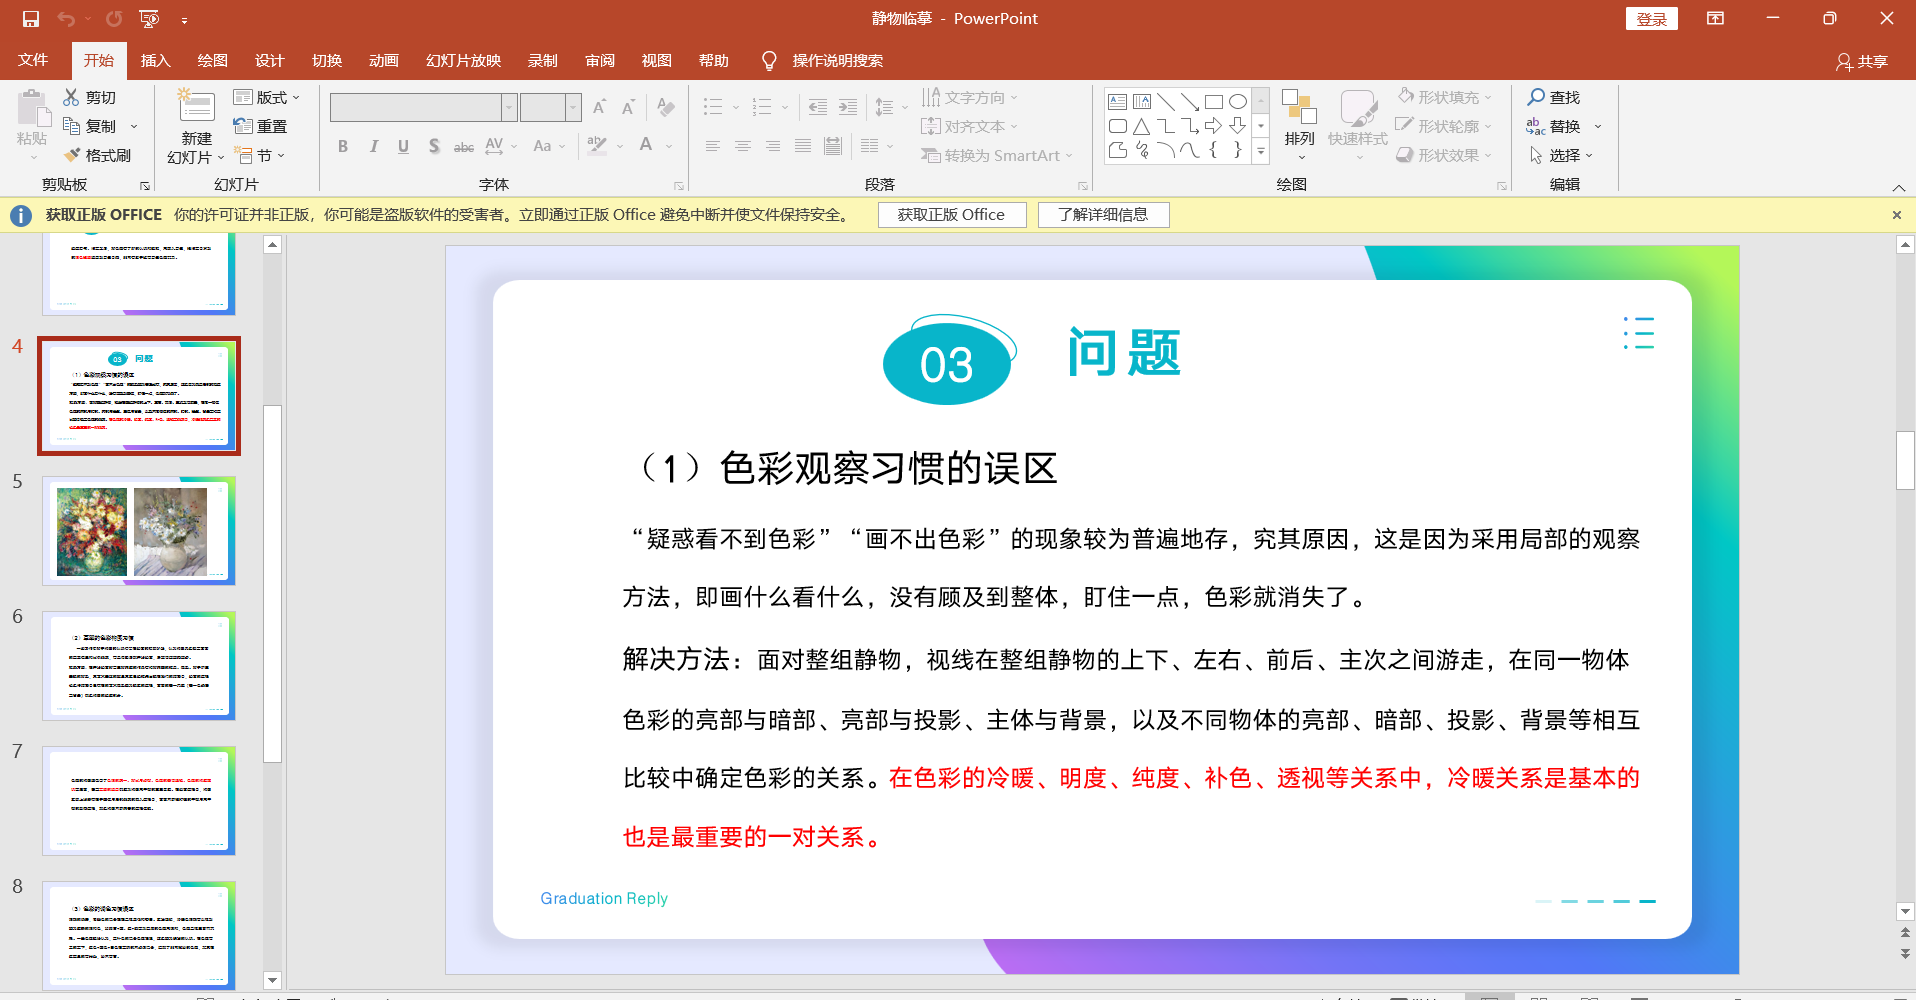Center-align paragraph text
The image size is (1916, 1000).
[x=742, y=146]
